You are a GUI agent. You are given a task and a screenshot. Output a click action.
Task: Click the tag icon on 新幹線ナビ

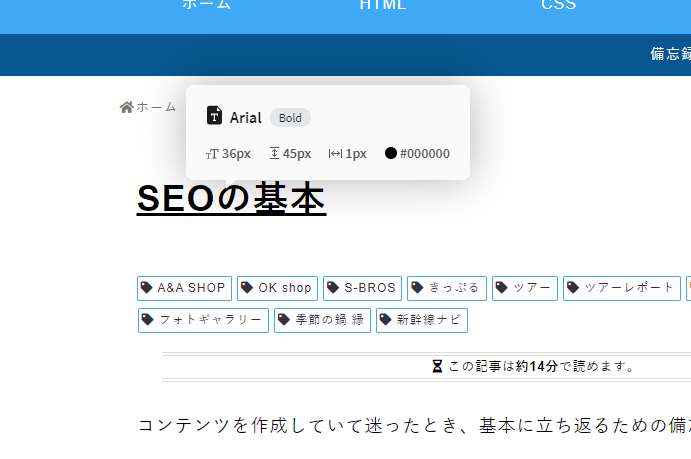[386, 320]
